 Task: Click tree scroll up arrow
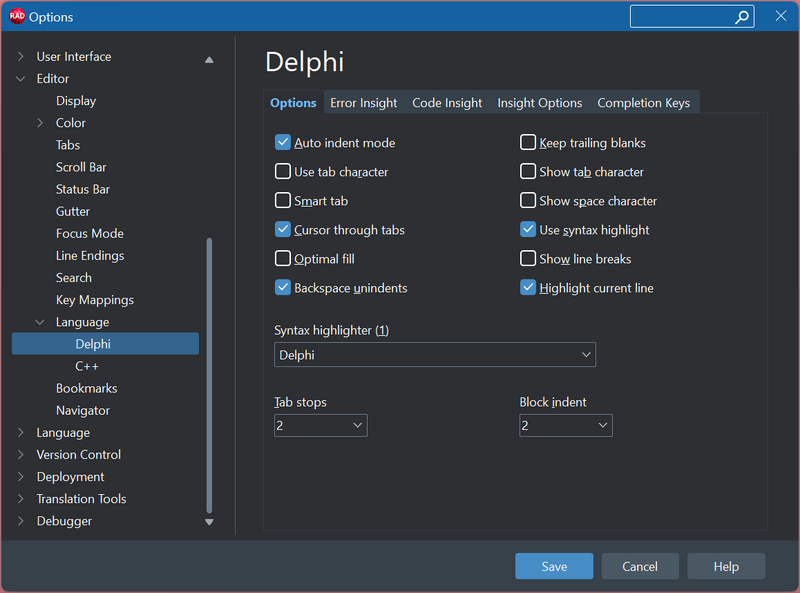(x=209, y=60)
